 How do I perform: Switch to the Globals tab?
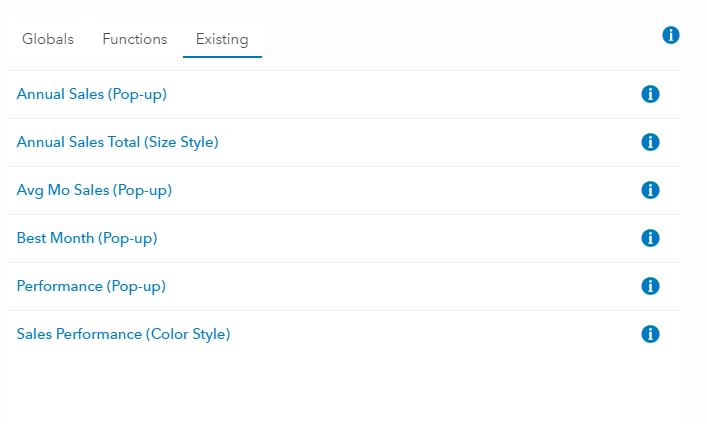coord(48,39)
